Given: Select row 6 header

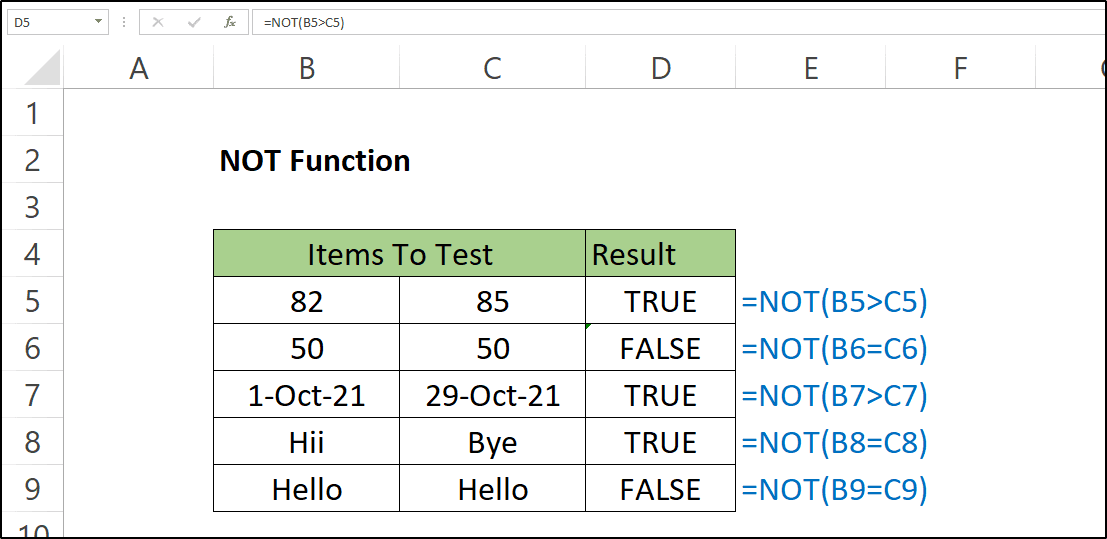Looking at the screenshot, I should coord(32,348).
